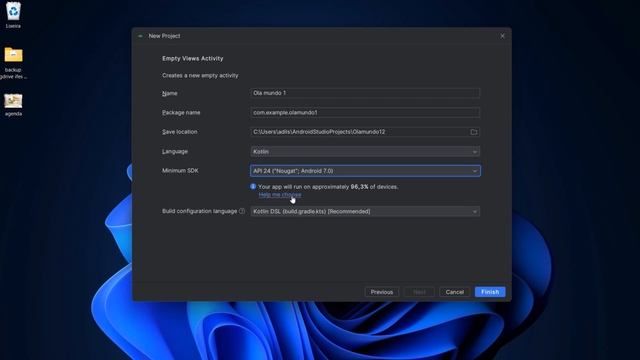Click the New Project window title

pos(164,36)
